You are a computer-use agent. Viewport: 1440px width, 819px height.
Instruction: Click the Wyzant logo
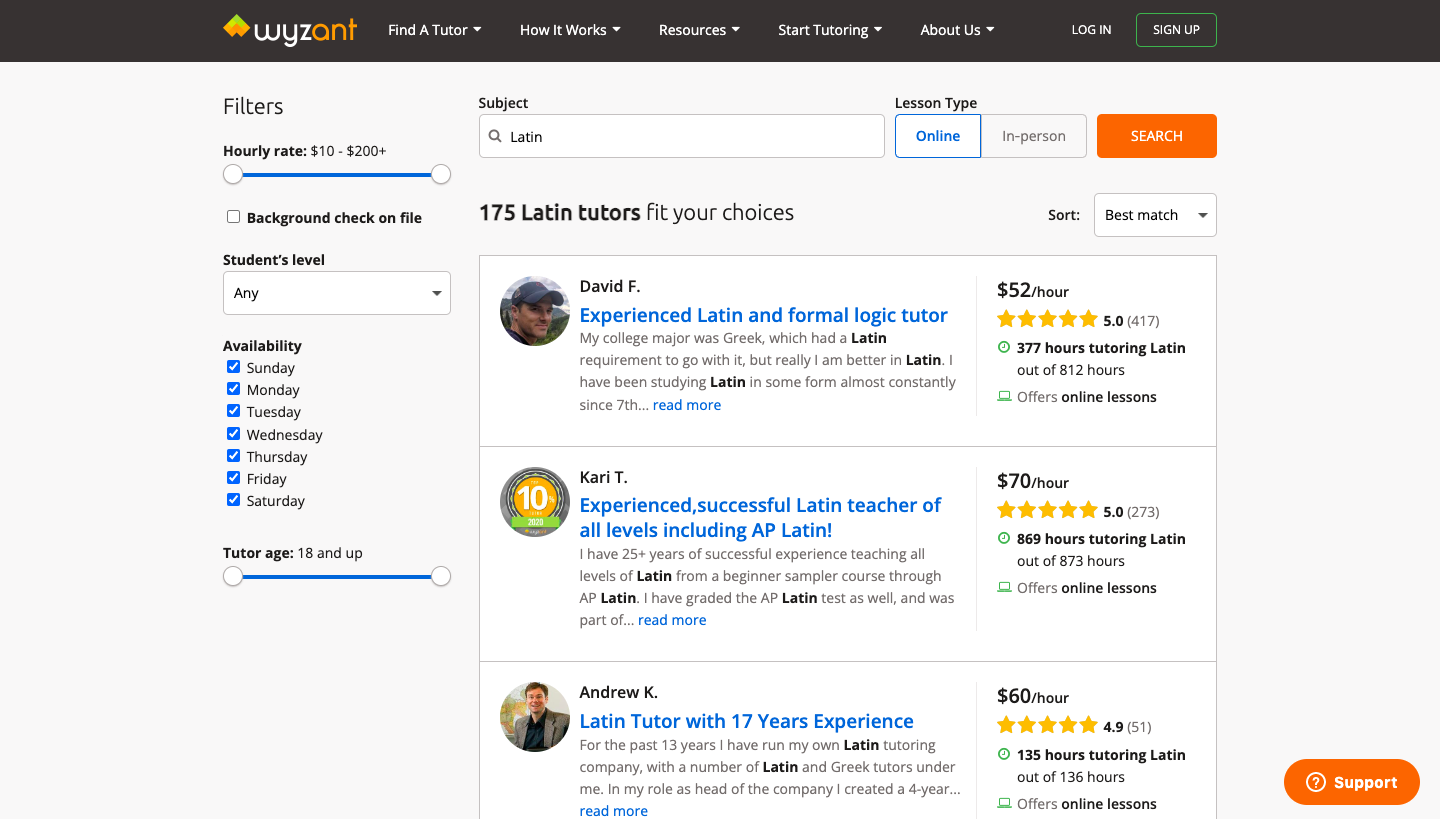290,30
